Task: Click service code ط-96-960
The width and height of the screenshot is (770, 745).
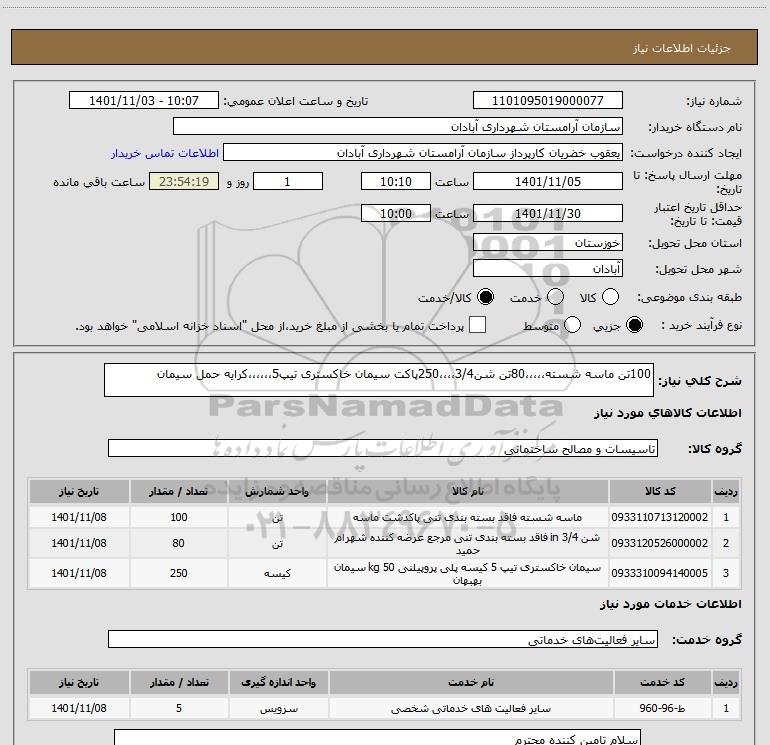Action: coord(662,708)
